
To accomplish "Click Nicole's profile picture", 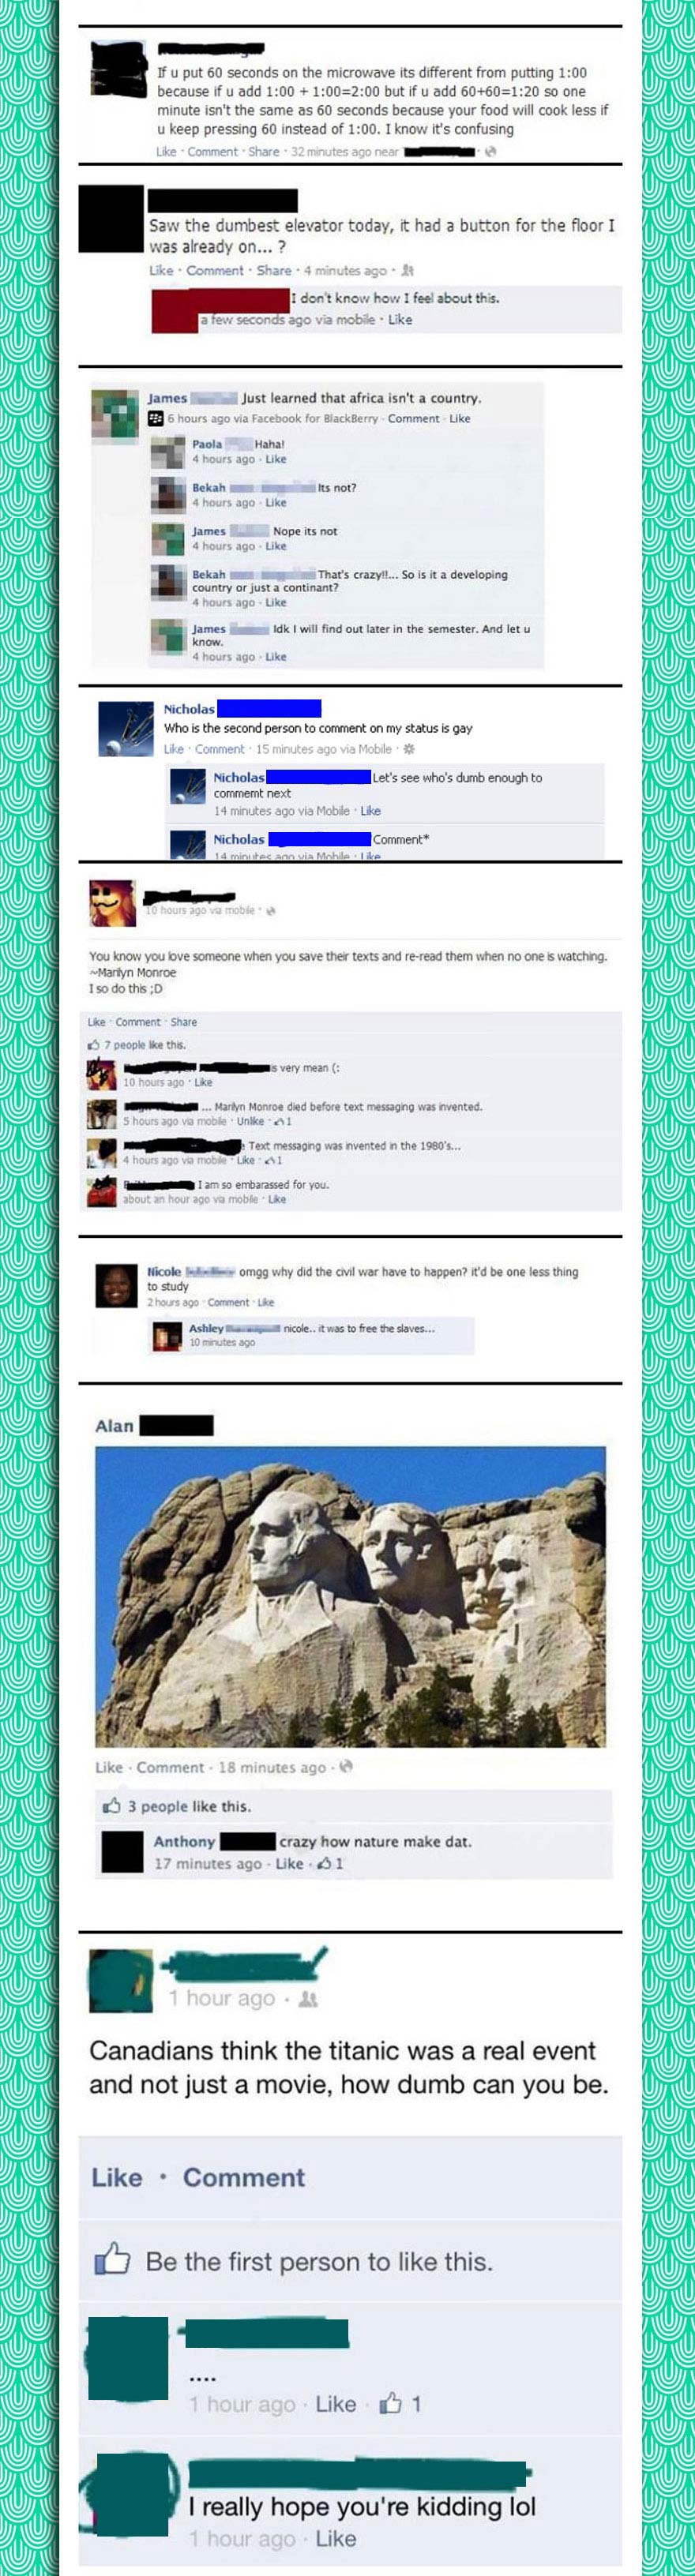I will point(116,1286).
